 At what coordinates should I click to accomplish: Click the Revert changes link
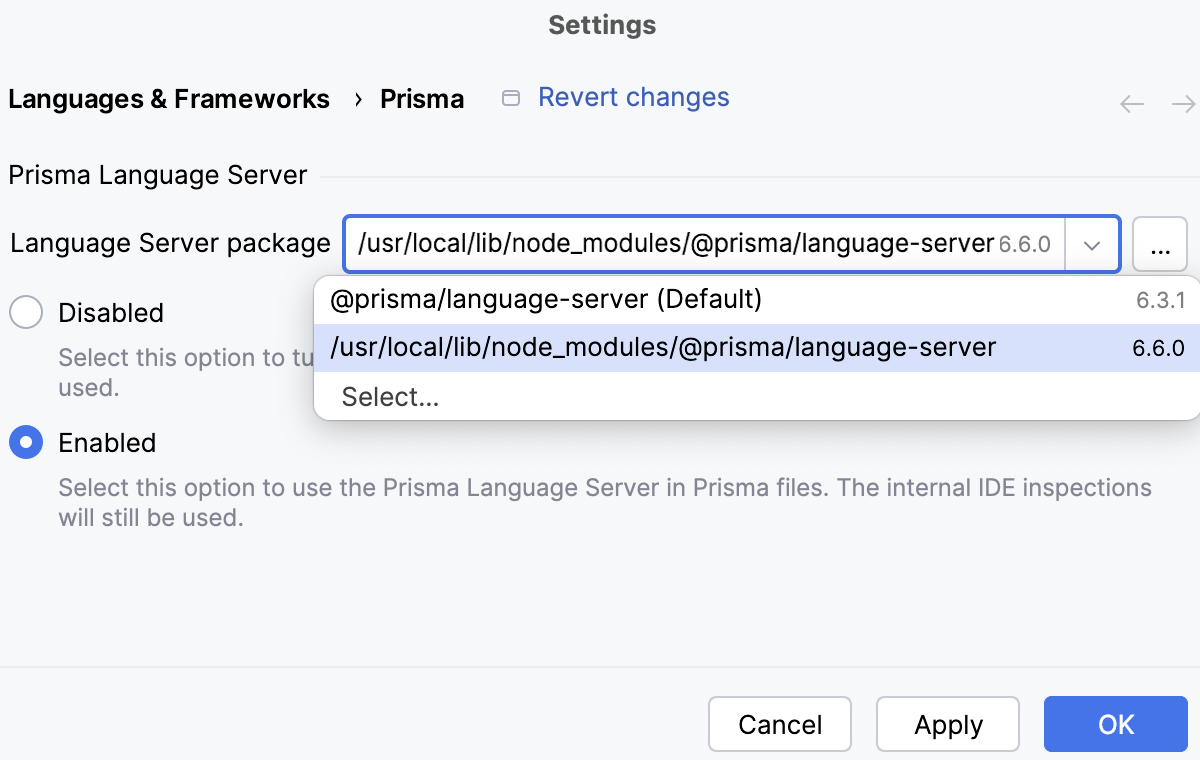pos(634,97)
